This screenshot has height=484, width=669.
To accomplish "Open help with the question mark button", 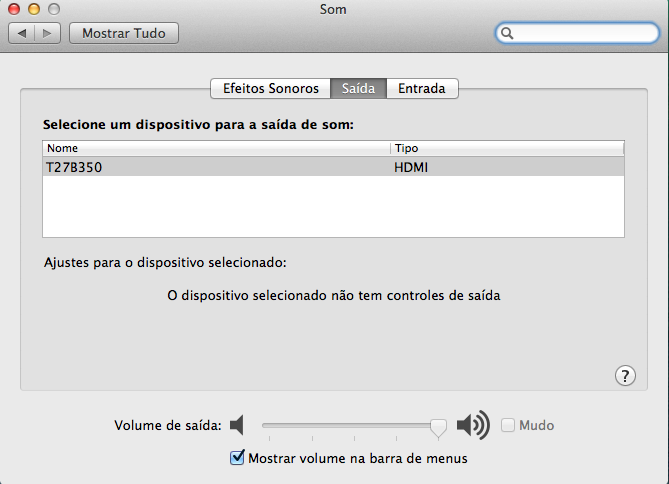I will coord(625,375).
